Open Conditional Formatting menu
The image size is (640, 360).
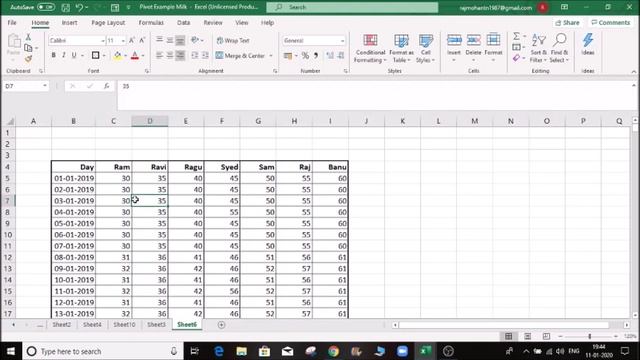(x=370, y=49)
